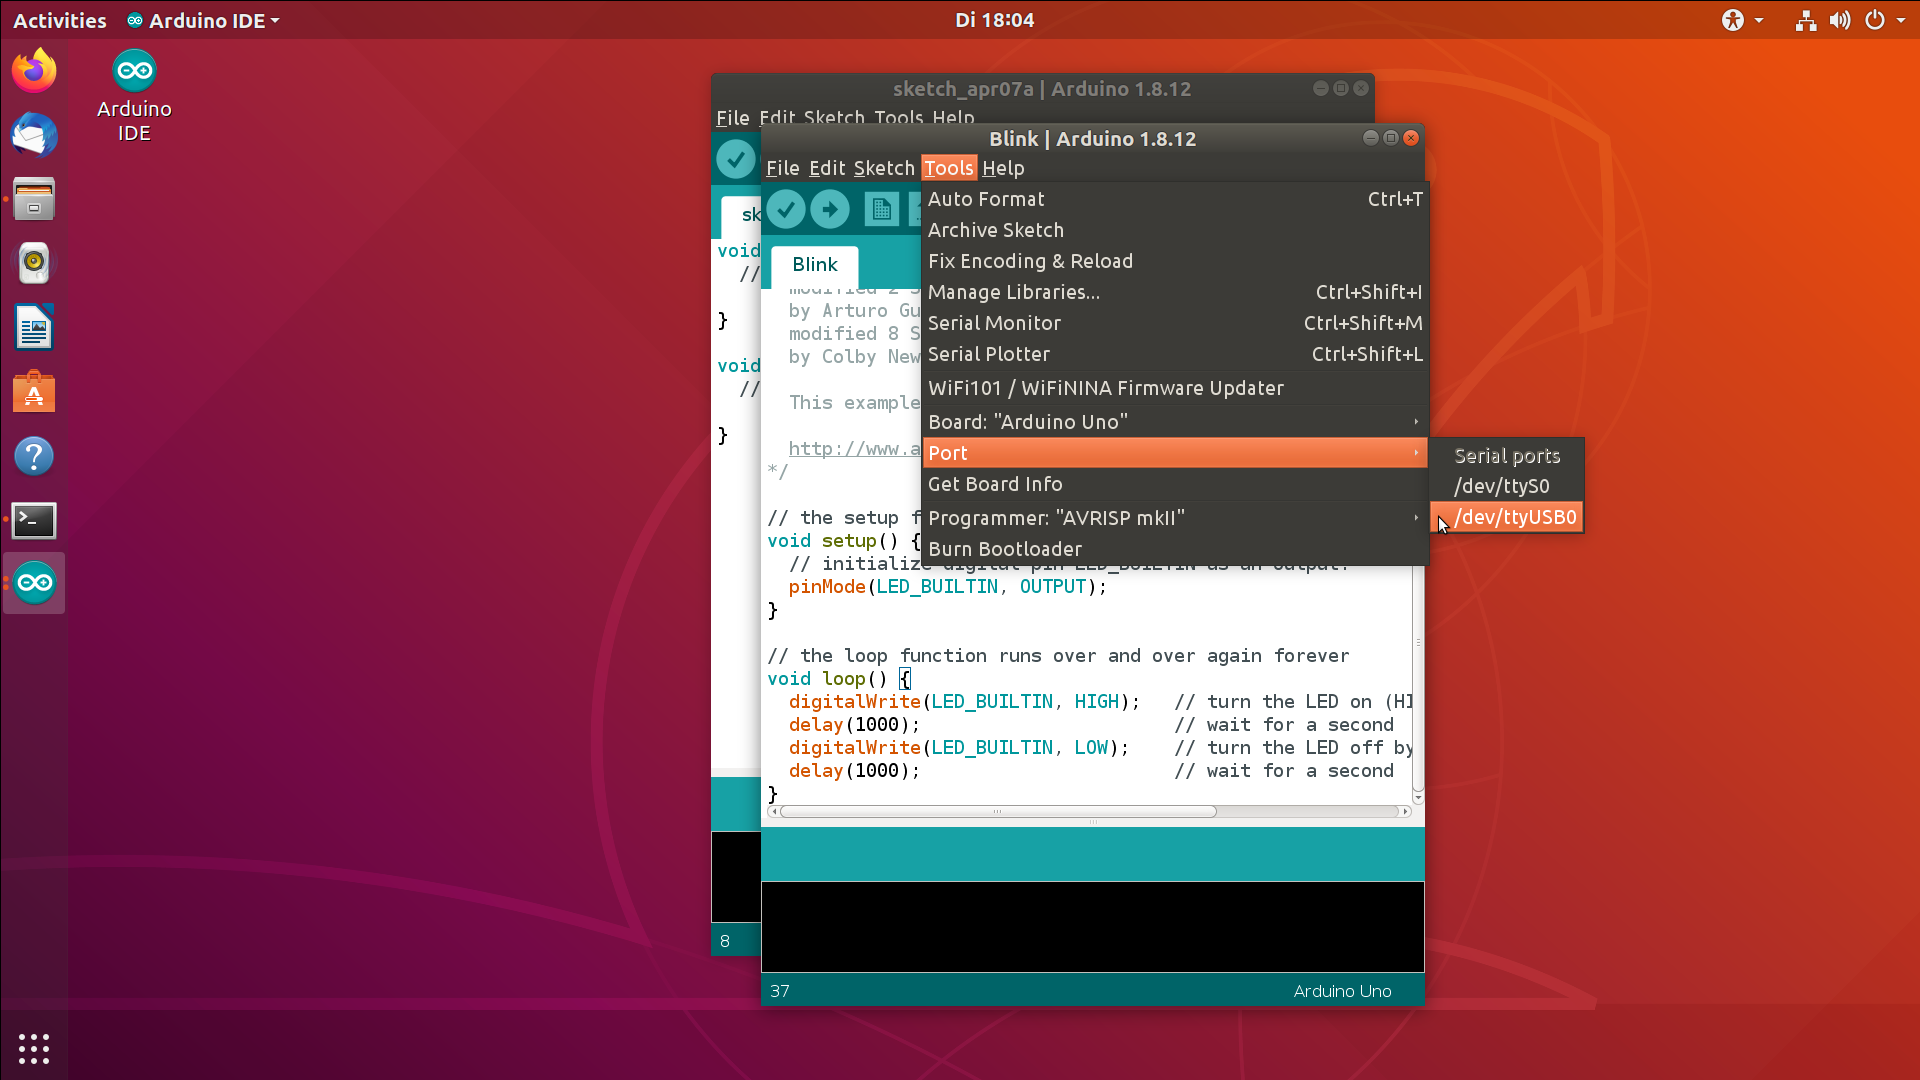This screenshot has height=1080, width=1920.
Task: Expand the Board: "Arduino Uno" submenu
Action: click(1174, 422)
